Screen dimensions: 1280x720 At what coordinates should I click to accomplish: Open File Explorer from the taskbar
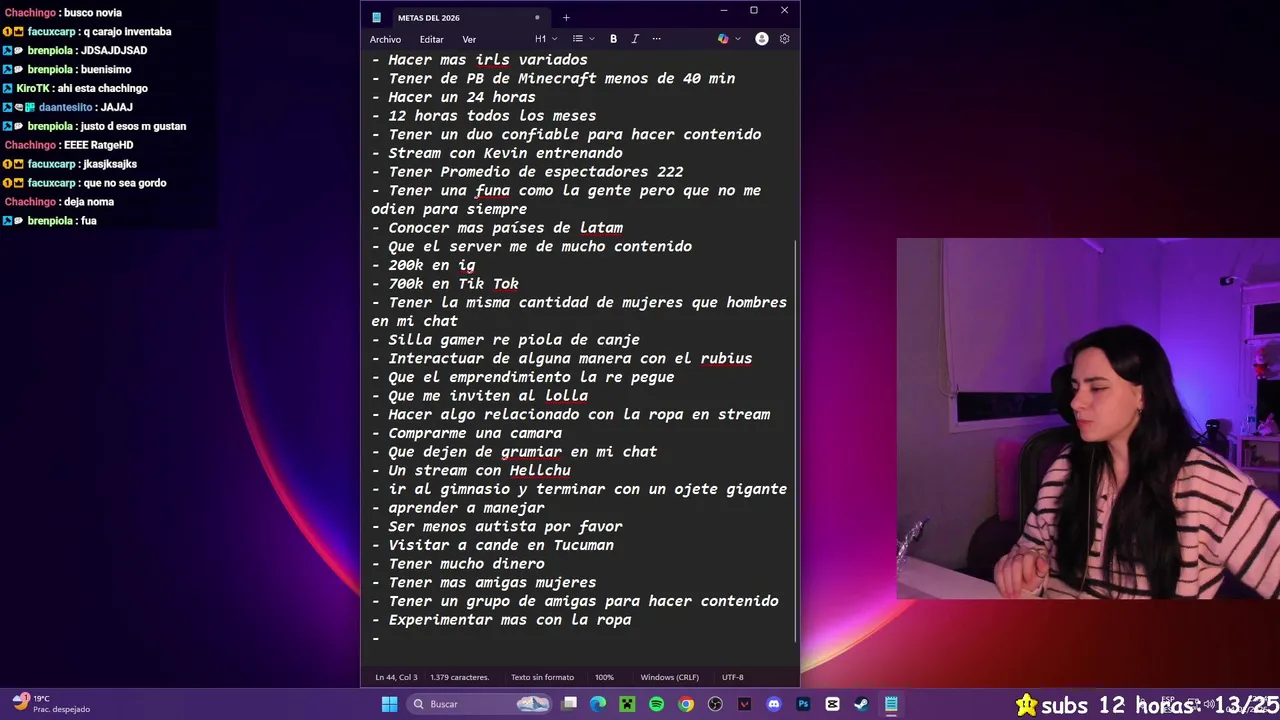(569, 704)
